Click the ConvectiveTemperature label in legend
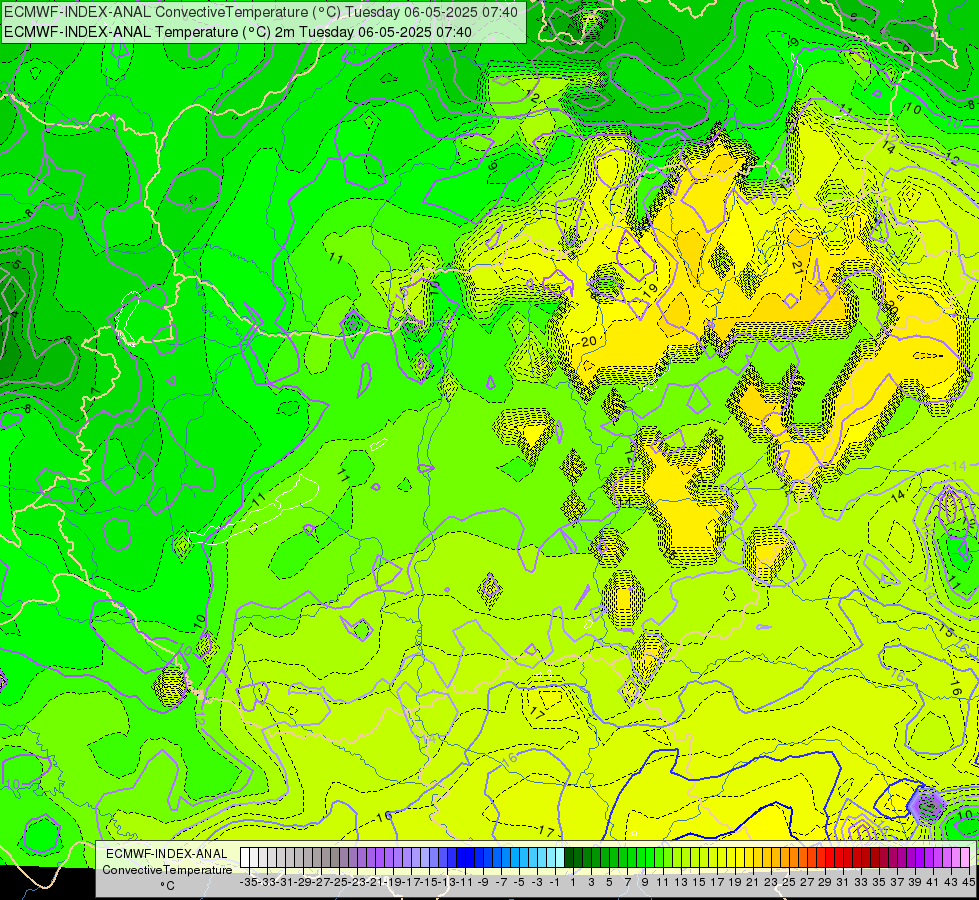Screen dimensions: 979x900 (167, 870)
